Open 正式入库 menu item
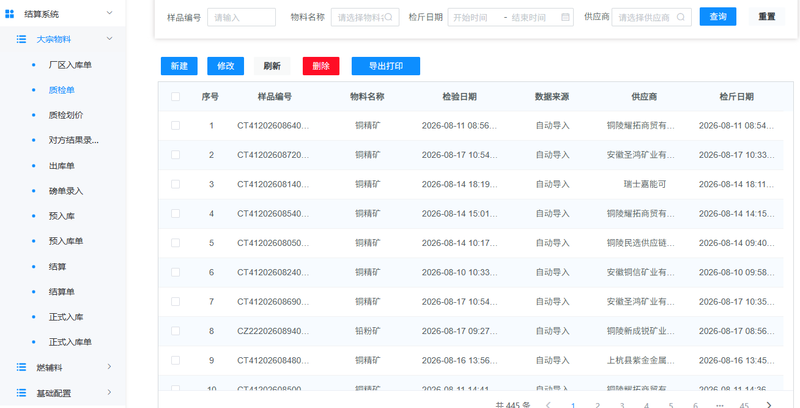Screen dimensions: 800x408 [x=66, y=317]
